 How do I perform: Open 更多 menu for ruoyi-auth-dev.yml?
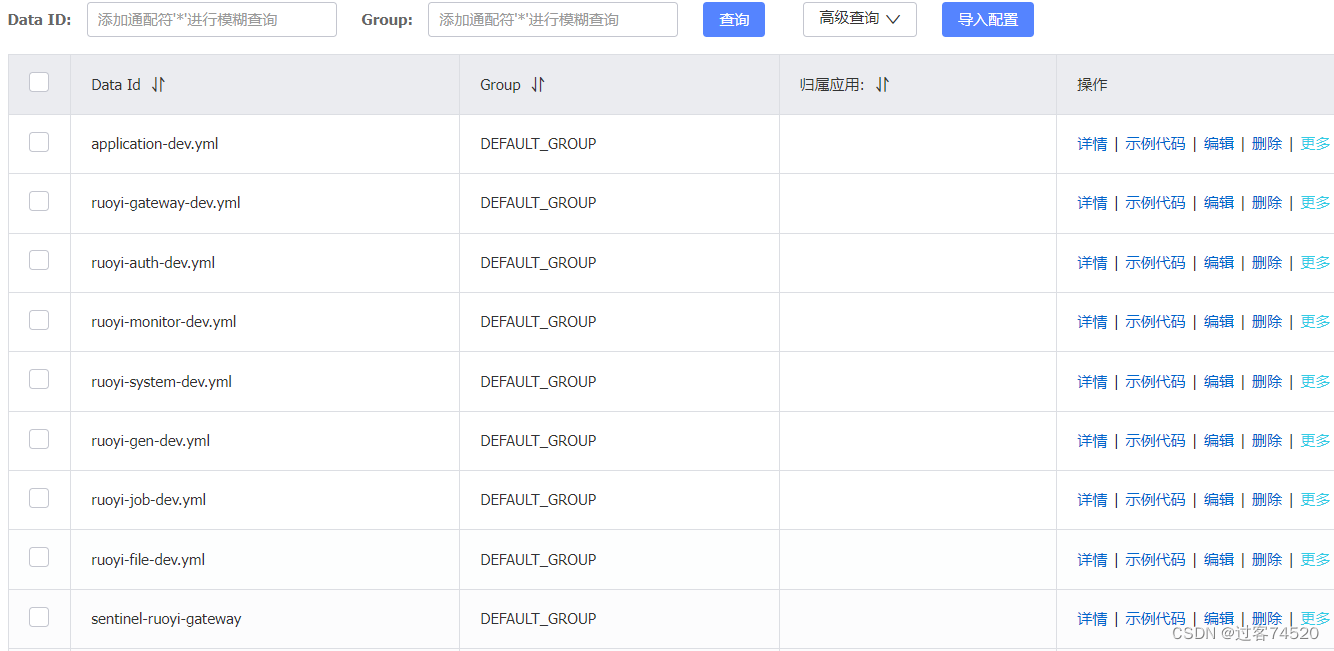[x=1315, y=263]
